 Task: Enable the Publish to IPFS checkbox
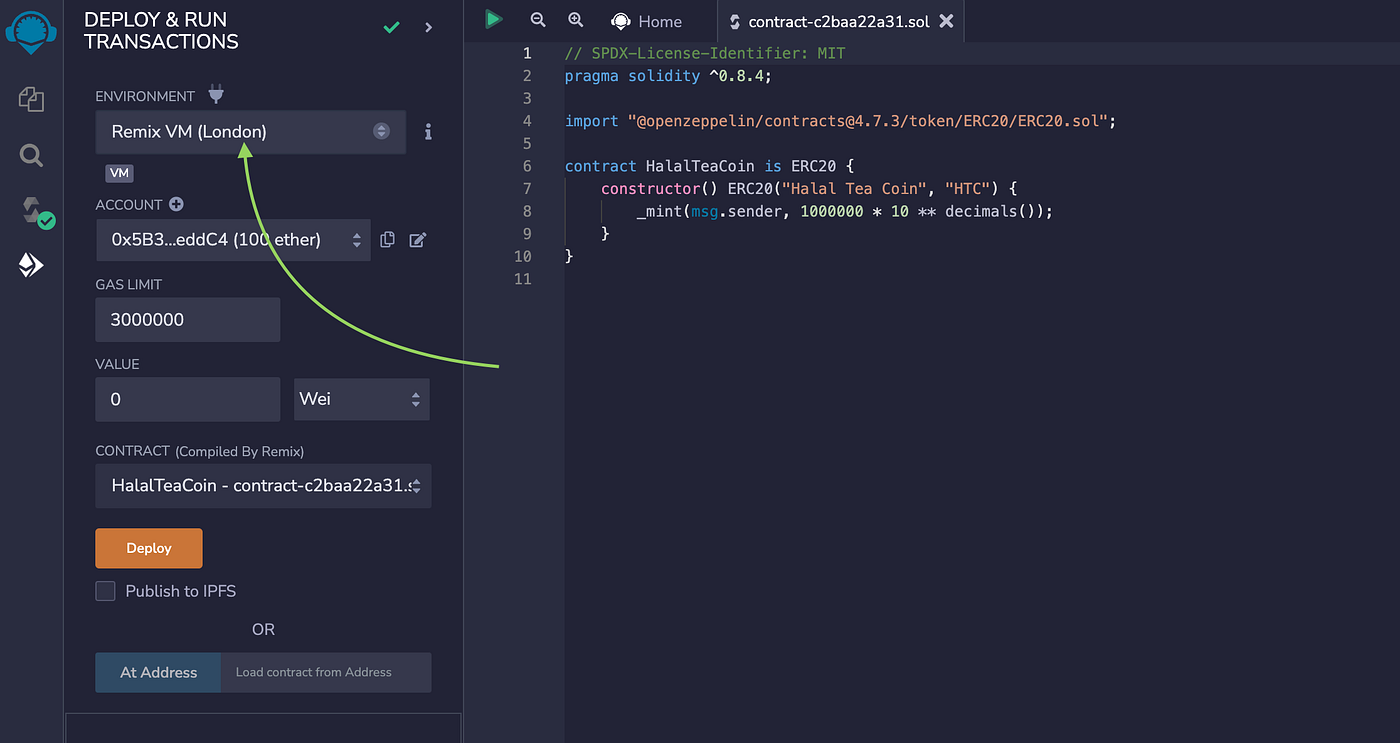[x=105, y=591]
